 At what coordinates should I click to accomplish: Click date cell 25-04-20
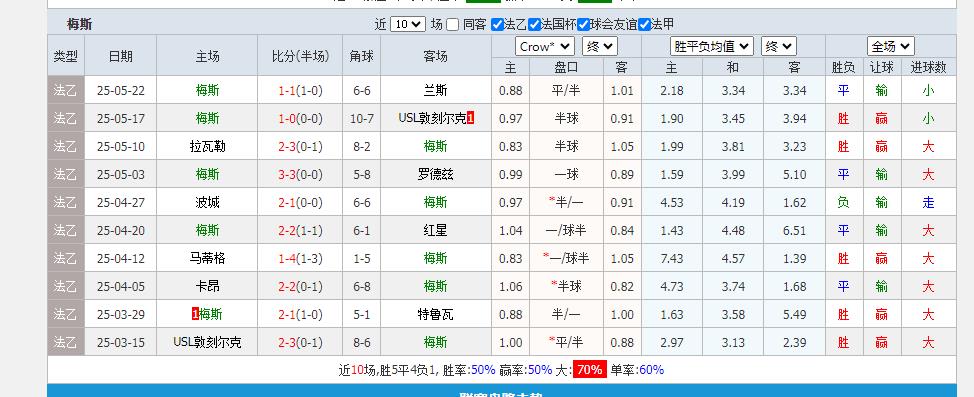coord(121,230)
